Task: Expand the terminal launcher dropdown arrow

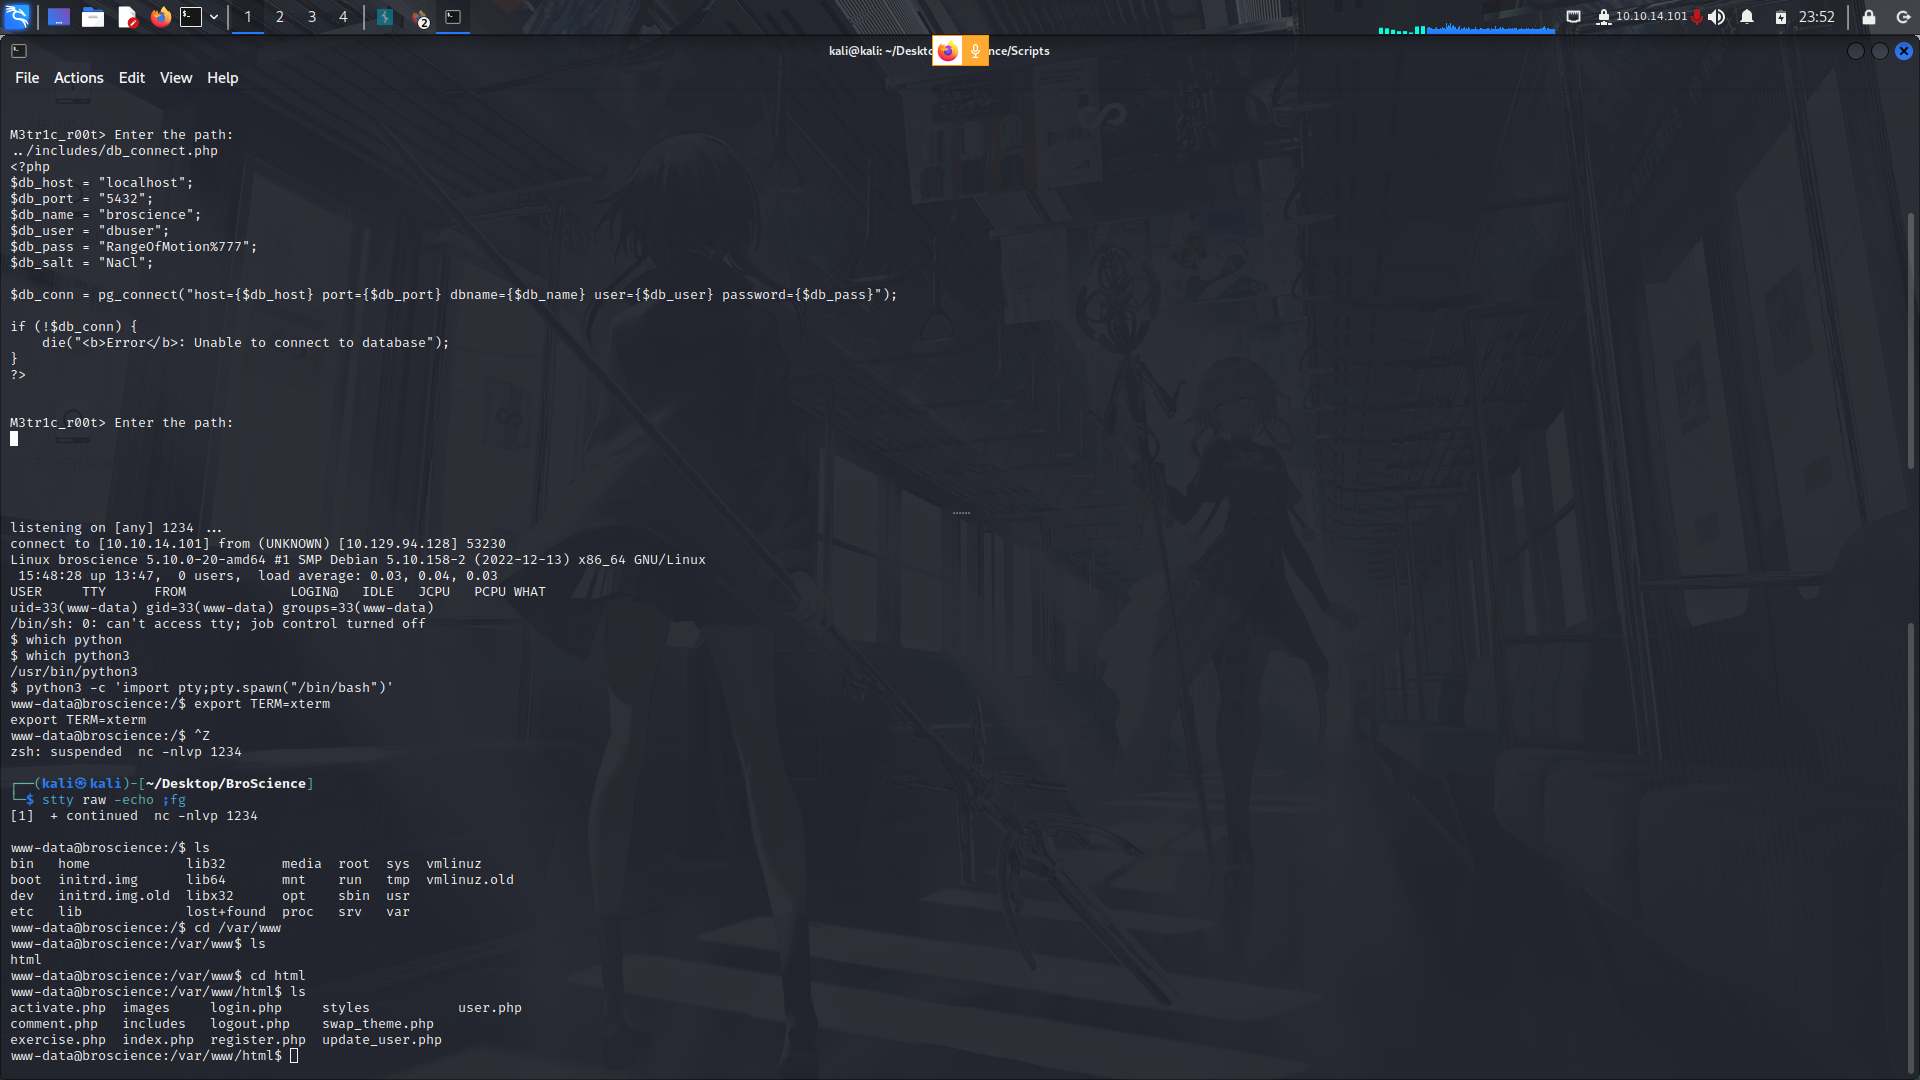Action: click(x=214, y=16)
